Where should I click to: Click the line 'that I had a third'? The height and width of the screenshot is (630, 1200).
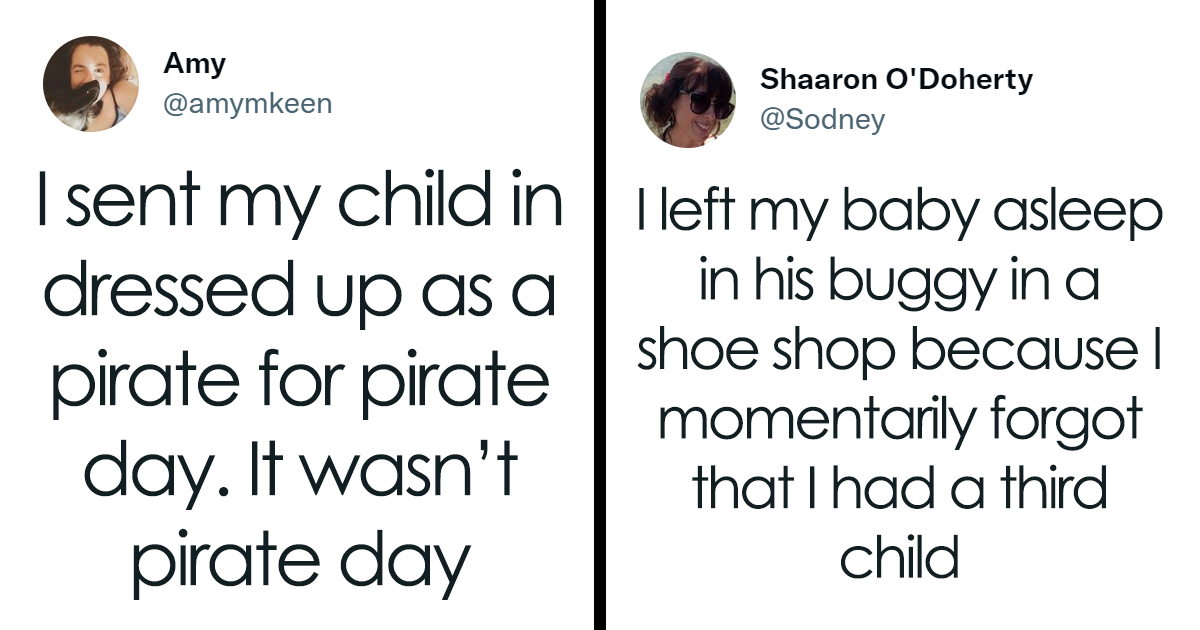900,490
